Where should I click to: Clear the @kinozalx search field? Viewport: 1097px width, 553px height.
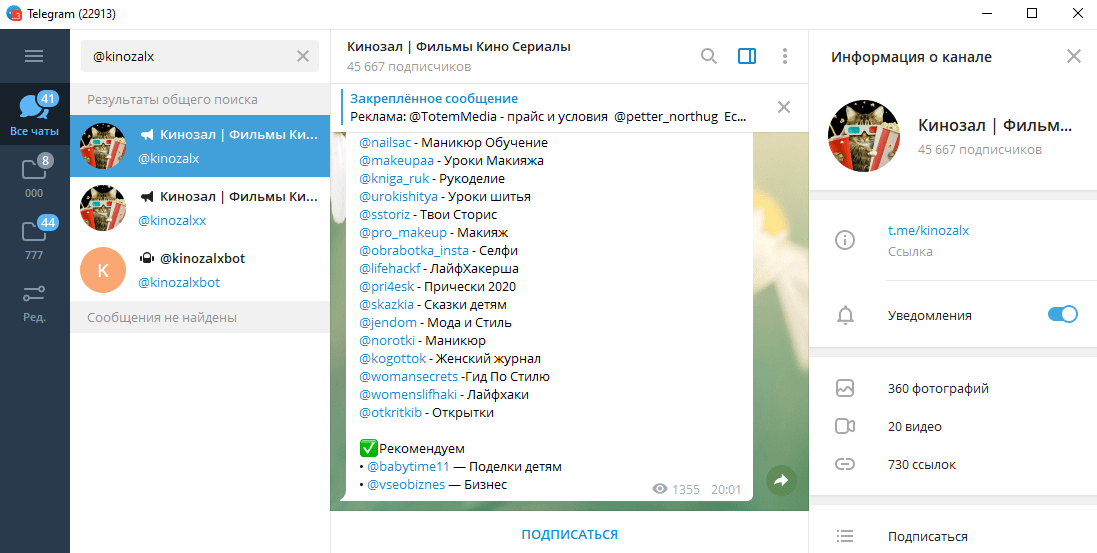[x=303, y=56]
